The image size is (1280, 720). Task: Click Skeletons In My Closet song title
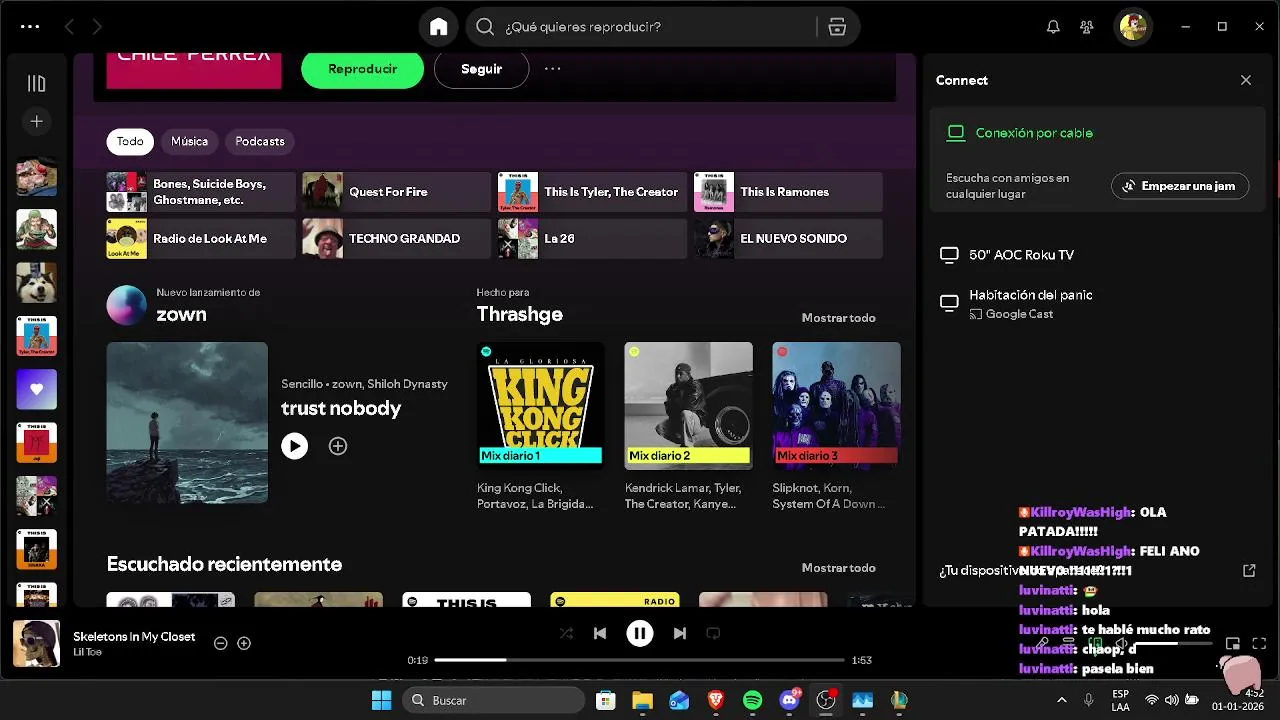[x=134, y=637]
